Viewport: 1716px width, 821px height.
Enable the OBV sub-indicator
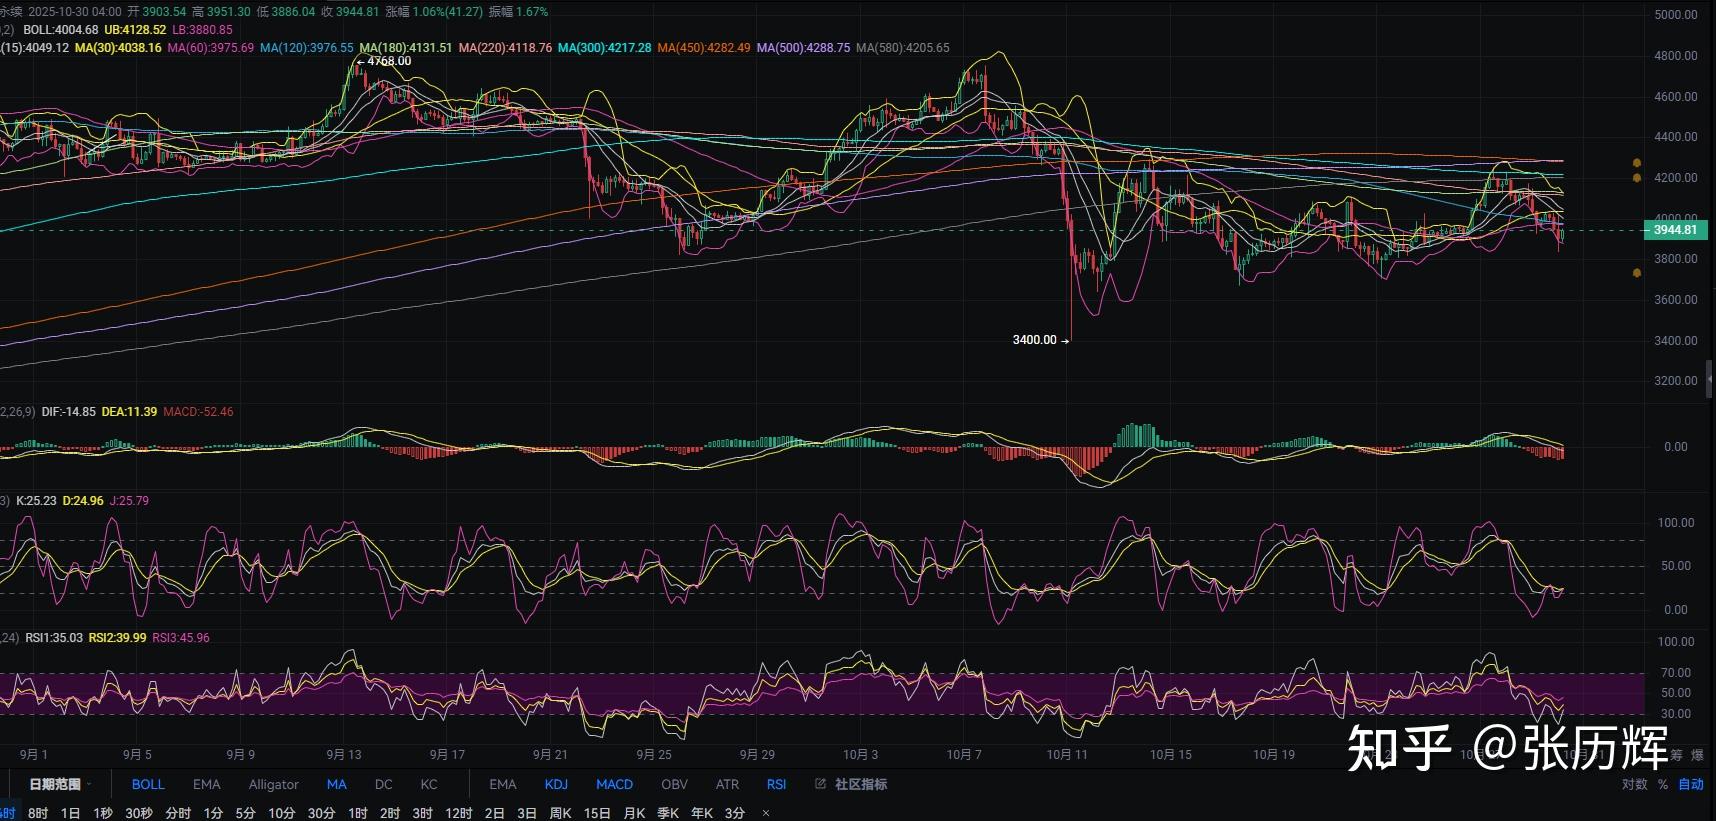click(674, 784)
